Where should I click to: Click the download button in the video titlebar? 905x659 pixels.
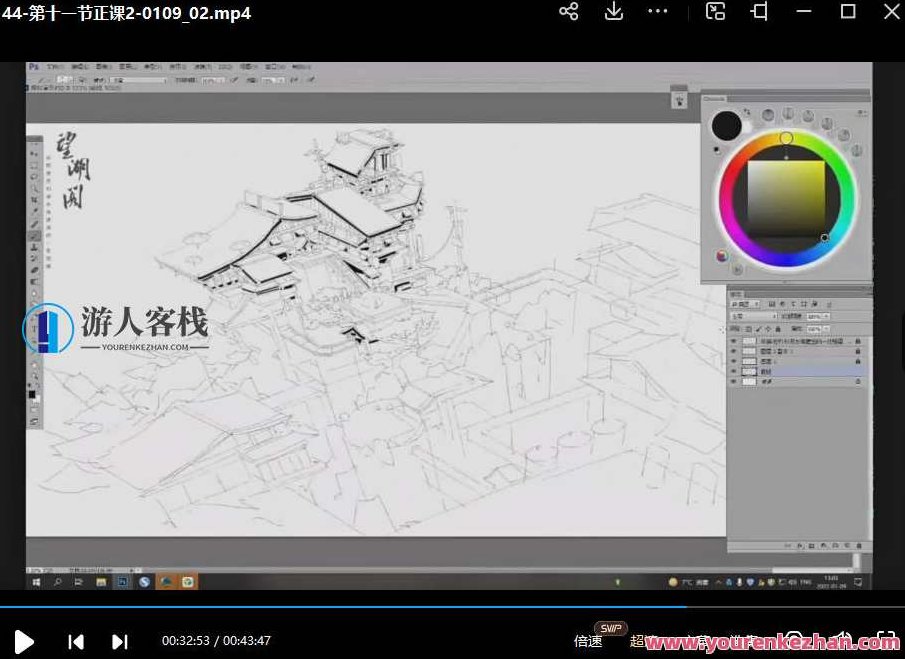613,12
